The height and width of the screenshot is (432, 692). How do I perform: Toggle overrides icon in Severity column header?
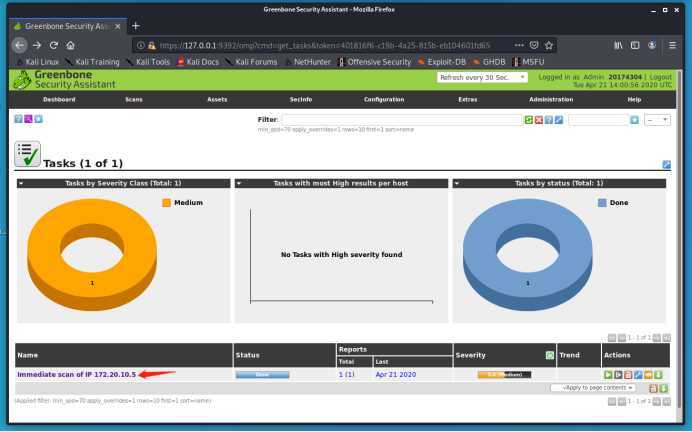click(549, 355)
